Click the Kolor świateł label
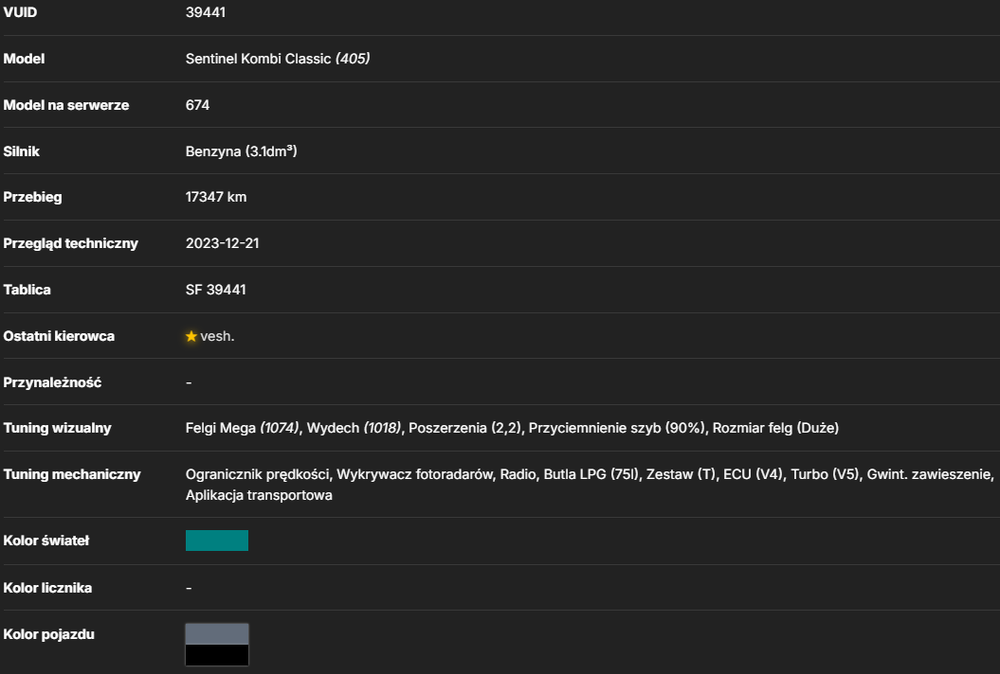The width and height of the screenshot is (1000, 674). [47, 541]
